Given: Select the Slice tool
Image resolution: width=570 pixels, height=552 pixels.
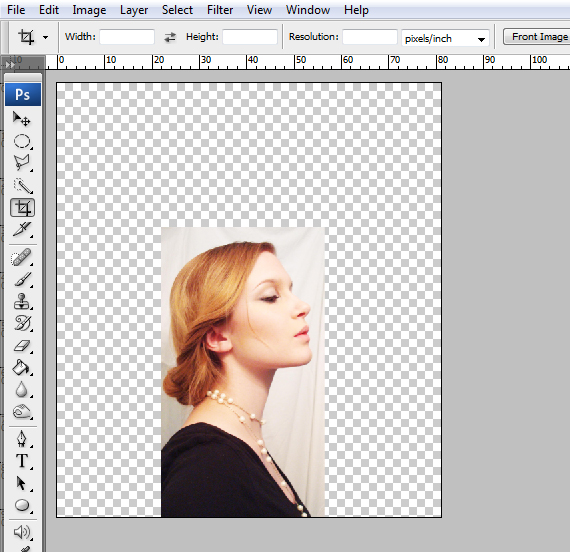Looking at the screenshot, I should [x=22, y=229].
